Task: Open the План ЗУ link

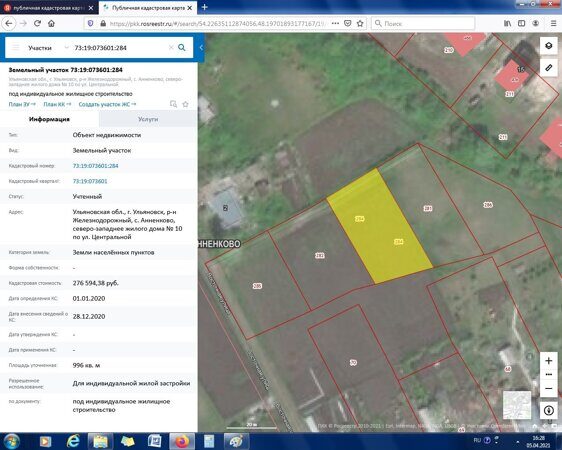Action: [x=22, y=104]
